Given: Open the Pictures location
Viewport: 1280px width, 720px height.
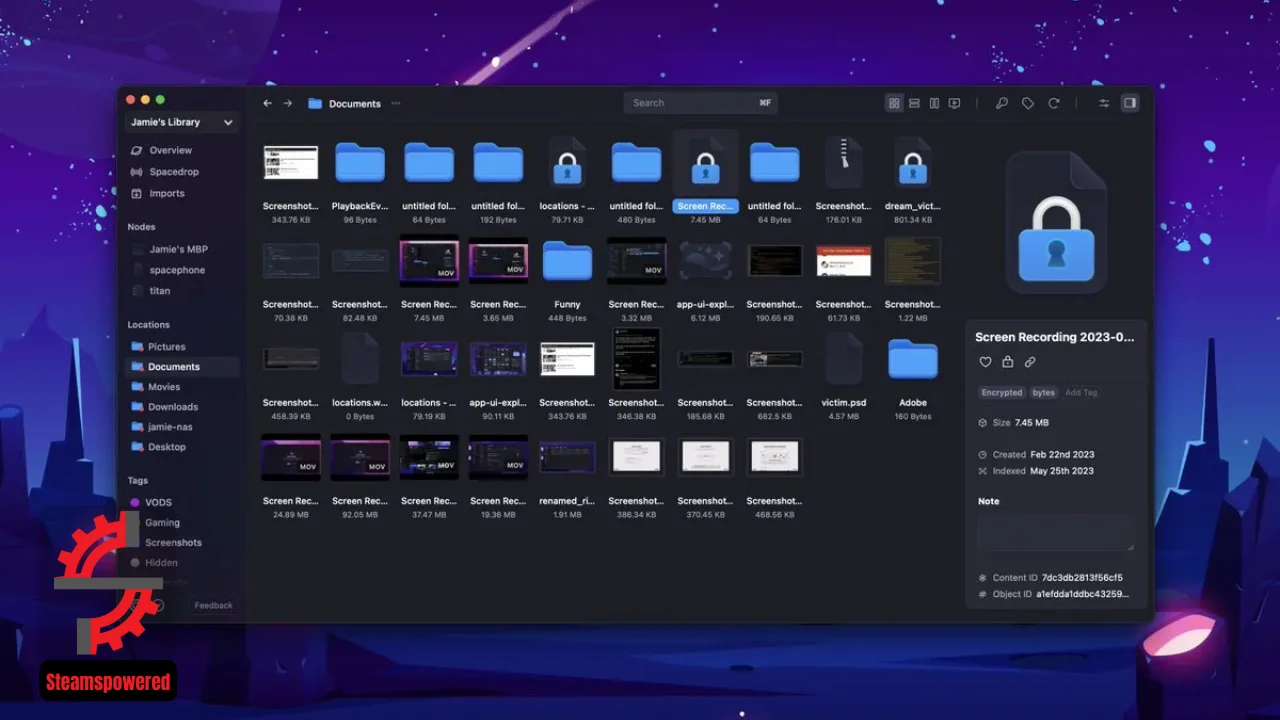Looking at the screenshot, I should pyautogui.click(x=167, y=347).
